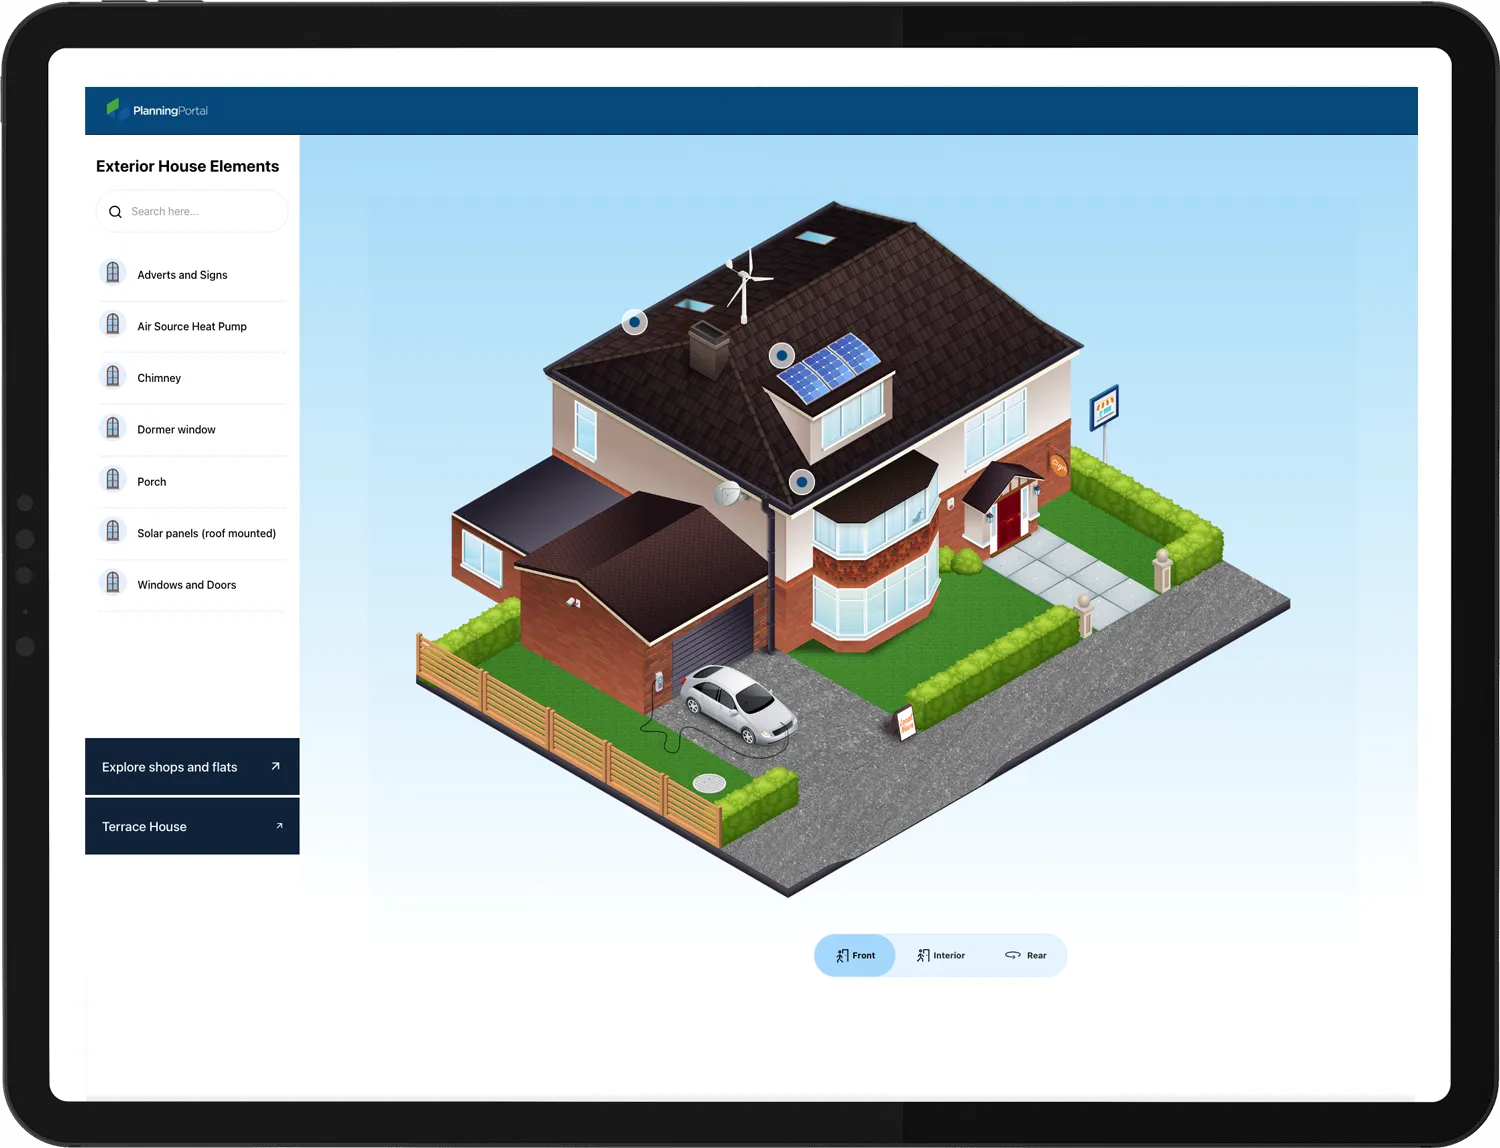Viewport: 1500px width, 1148px height.
Task: Click the Dormer window icon
Action: [x=112, y=427]
